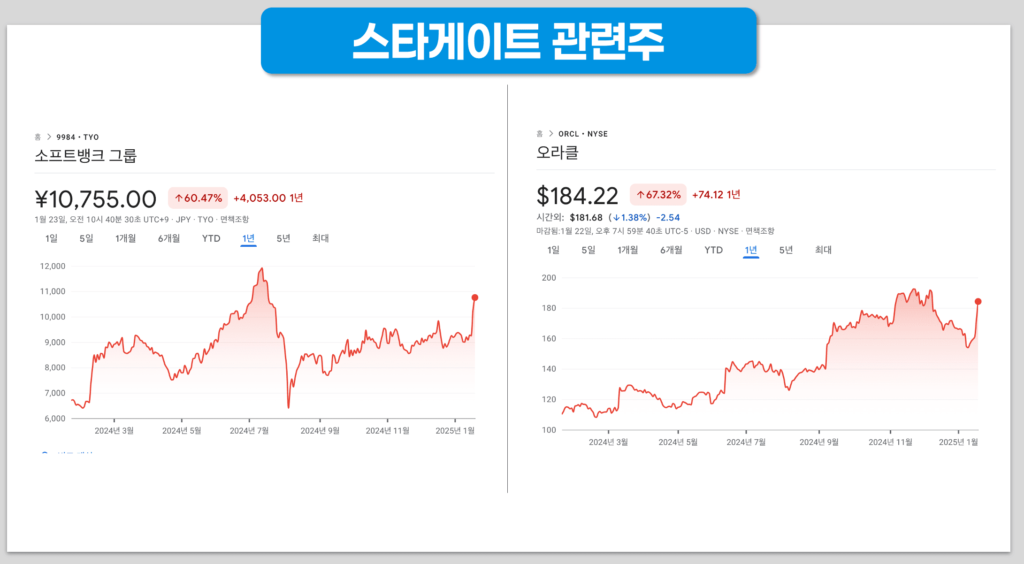Click latest data point on SoftBank chart

pos(475,298)
